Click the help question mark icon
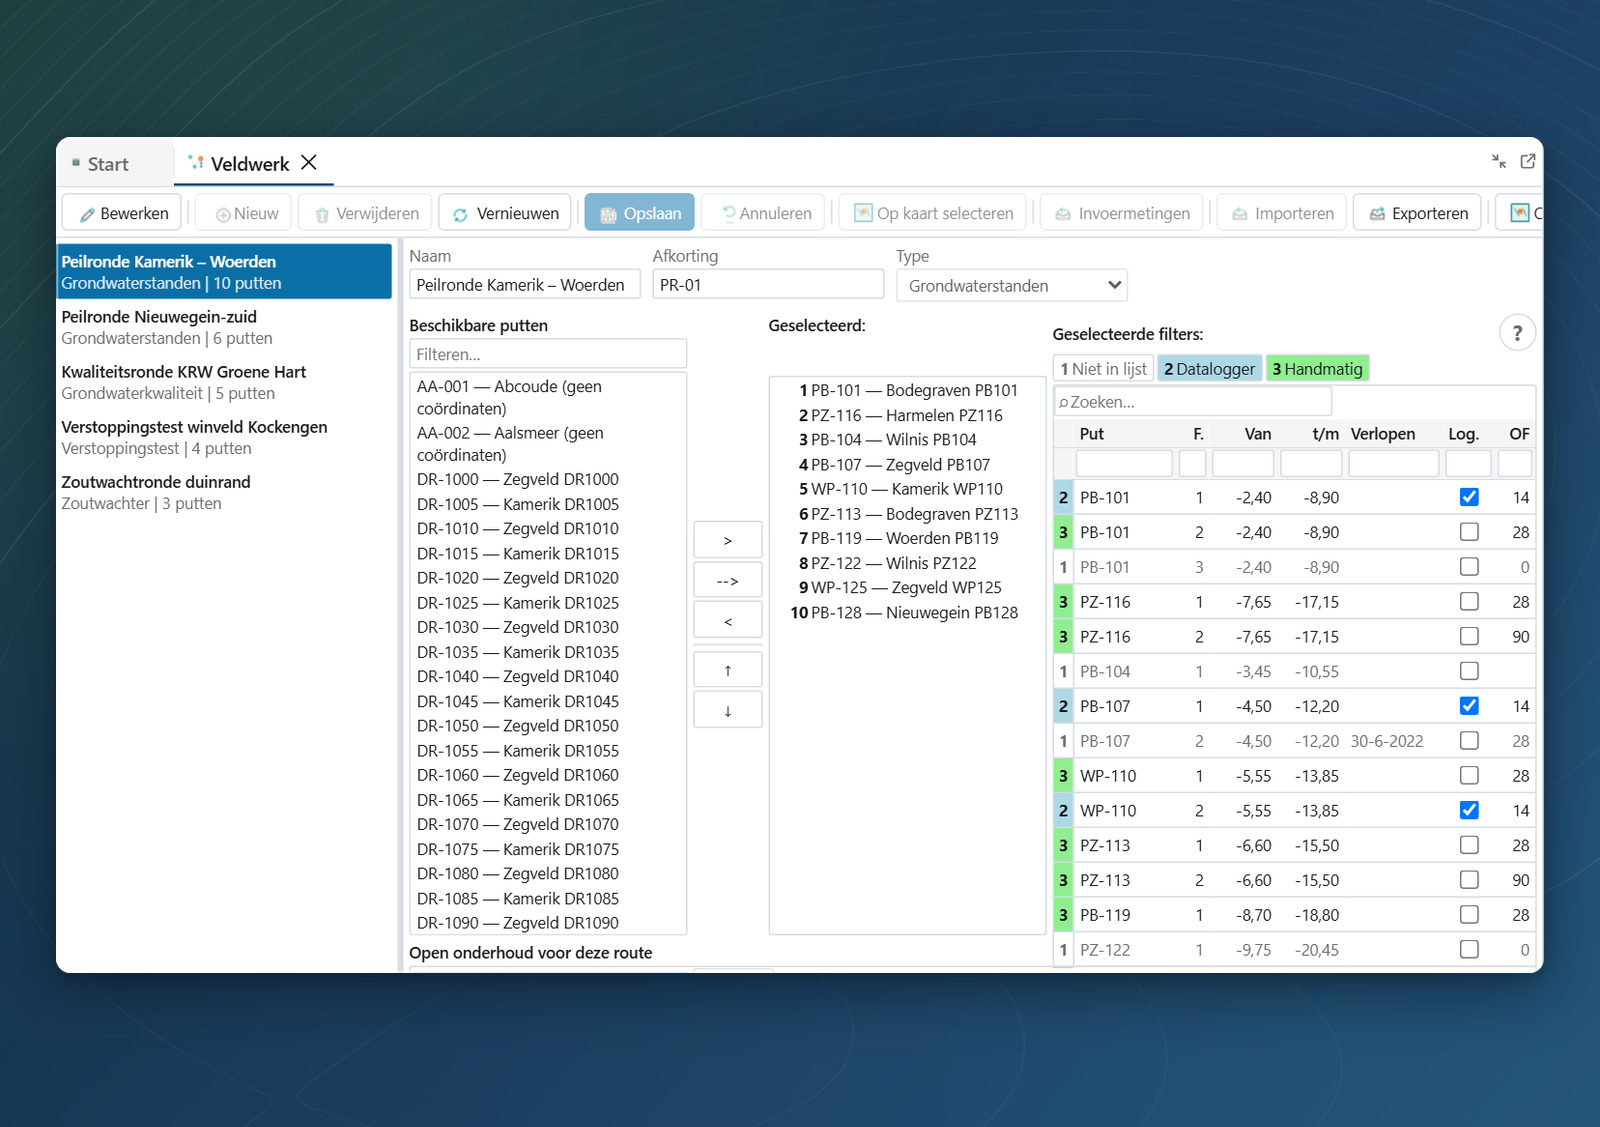1600x1127 pixels. coord(1517,333)
